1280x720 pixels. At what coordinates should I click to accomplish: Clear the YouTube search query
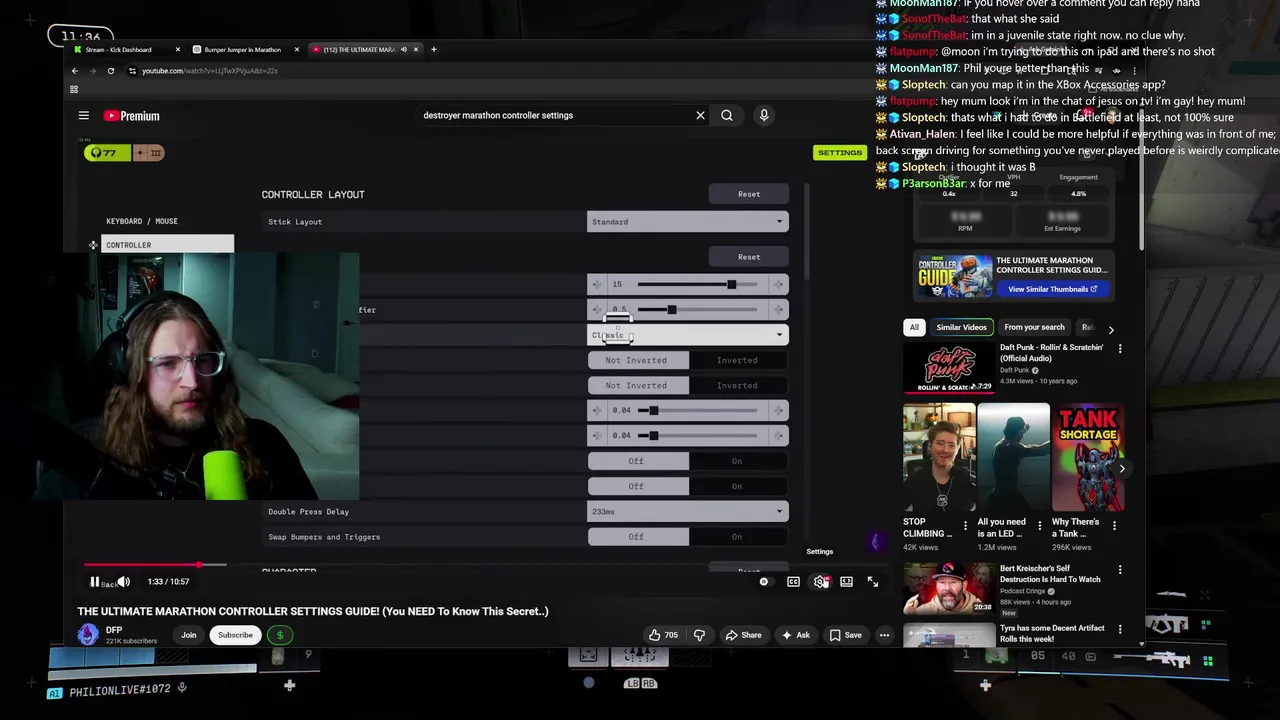click(700, 115)
